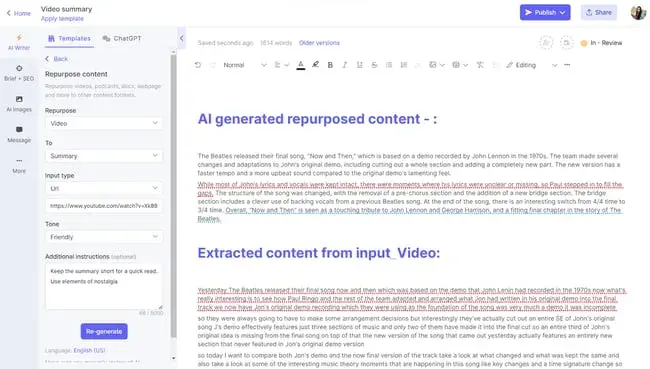Click the redo icon in the editor toolbar

point(213,65)
